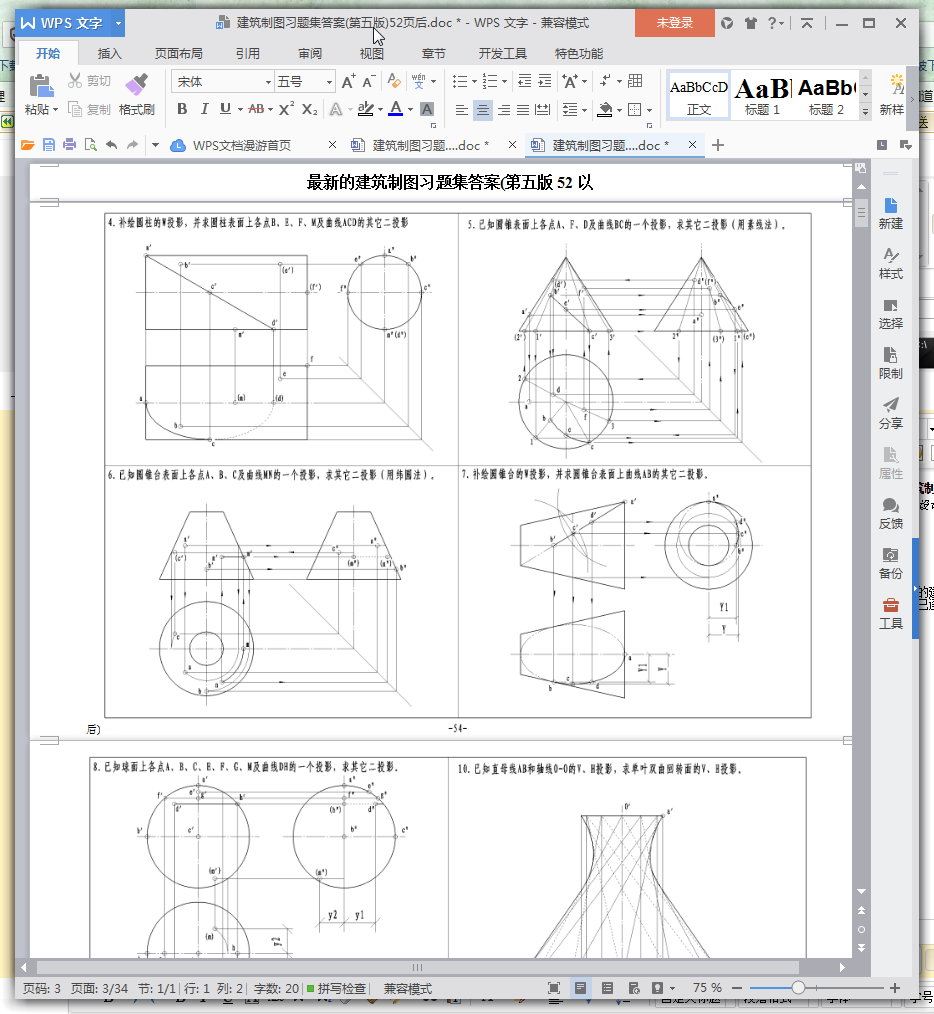The image size is (934, 1014).
Task: Decrease the paragraph indent
Action: (525, 81)
